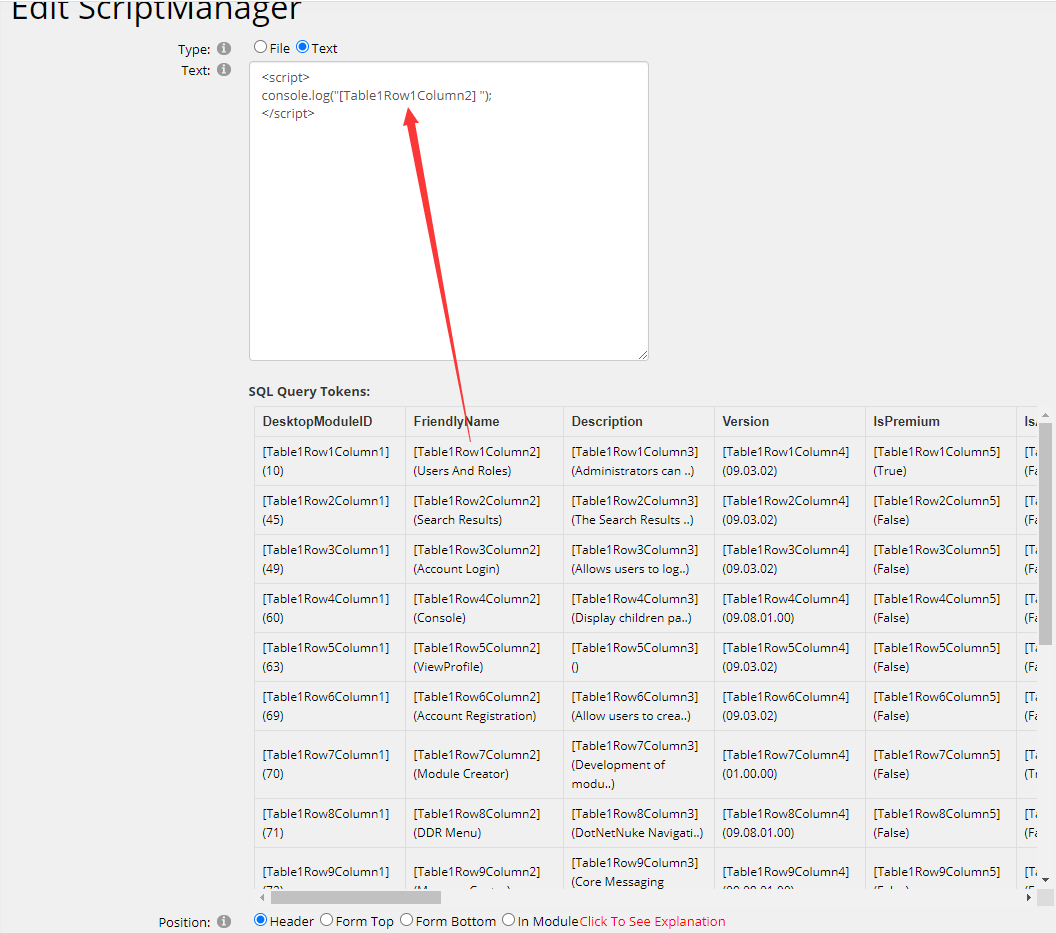The height and width of the screenshot is (933, 1056).
Task: Click the [Table1Row1Column5] token
Action: 937,452
